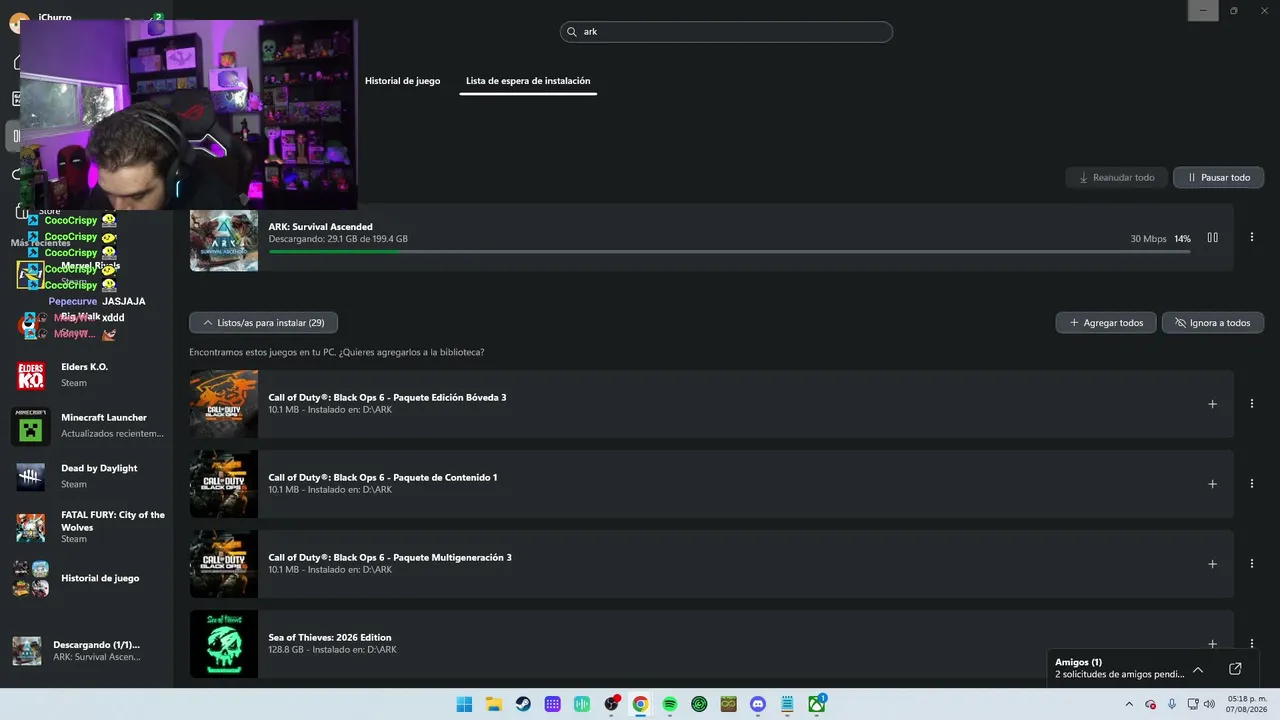Pop out the Amigos friends panel
The height and width of the screenshot is (720, 1280).
tap(1235, 669)
